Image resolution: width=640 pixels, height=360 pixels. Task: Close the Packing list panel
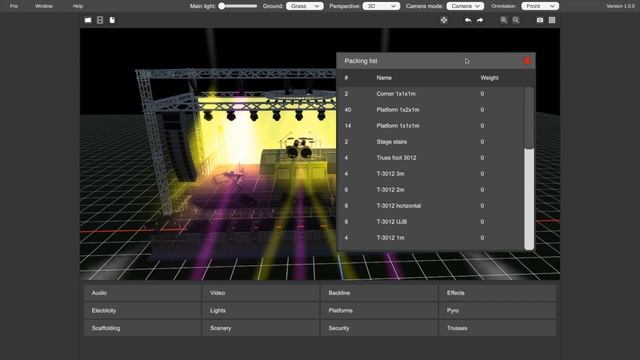527,61
